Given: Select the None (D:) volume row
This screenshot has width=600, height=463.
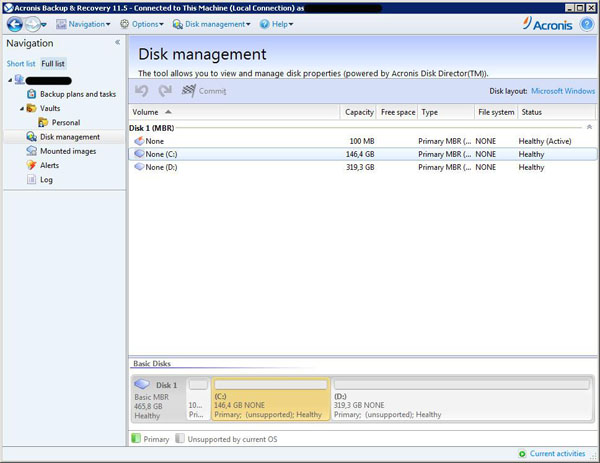Looking at the screenshot, I should click(363, 167).
